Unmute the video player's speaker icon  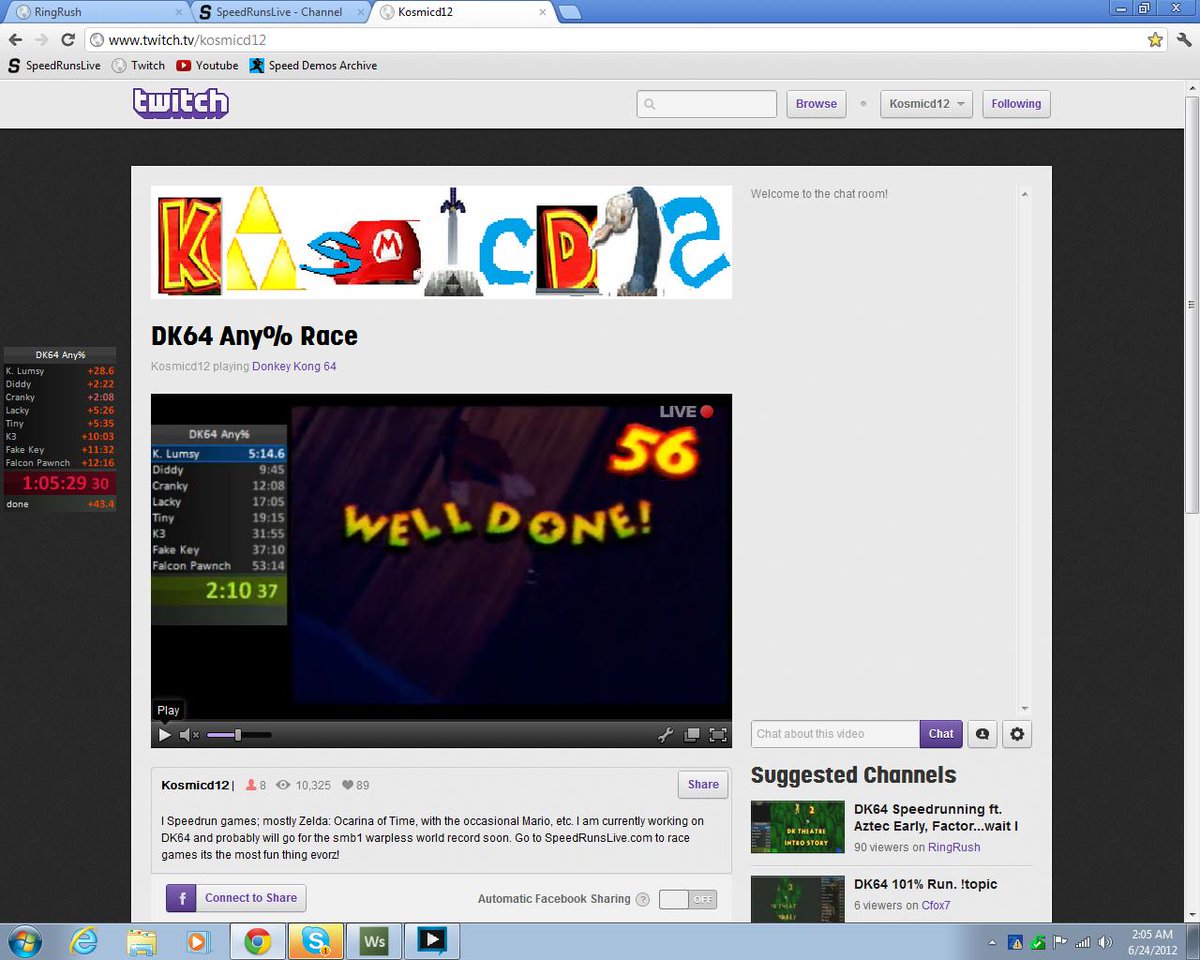[189, 735]
